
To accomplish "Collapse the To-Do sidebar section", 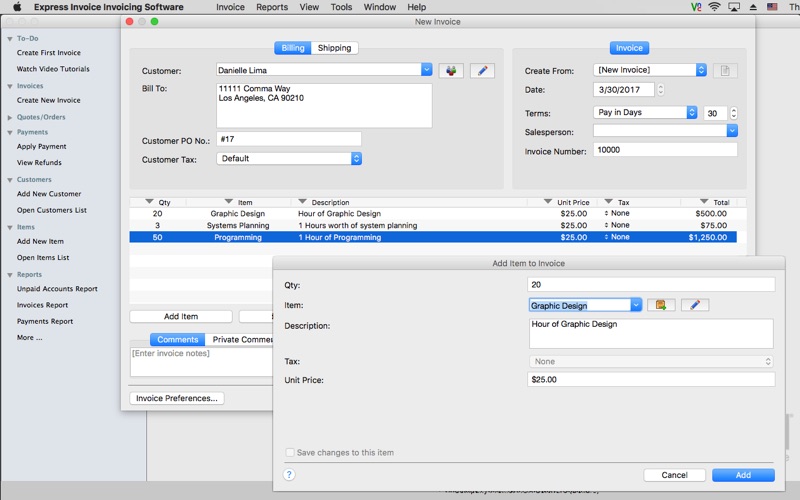I will 9,38.
